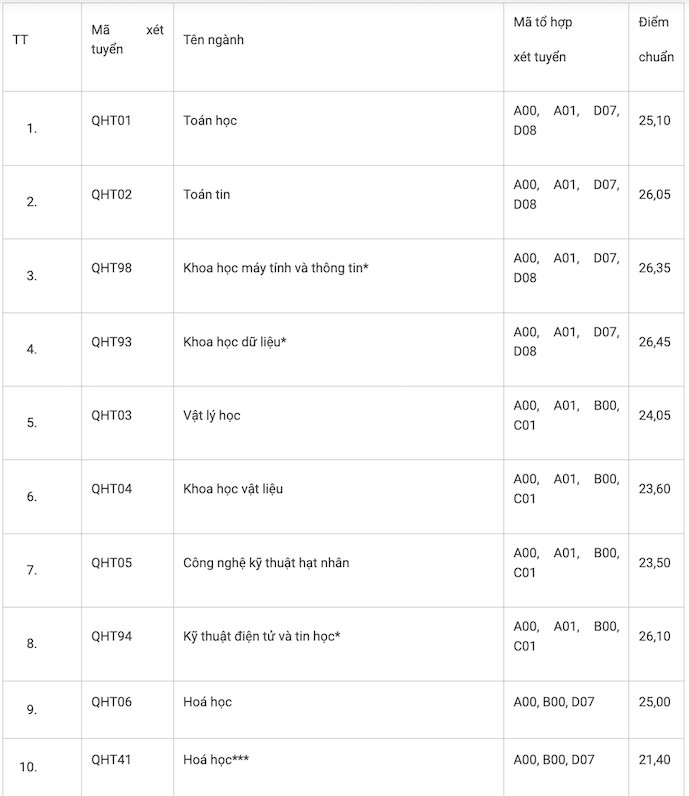Select the QHT93 code cell
The height and width of the screenshot is (796, 689).
(111, 342)
